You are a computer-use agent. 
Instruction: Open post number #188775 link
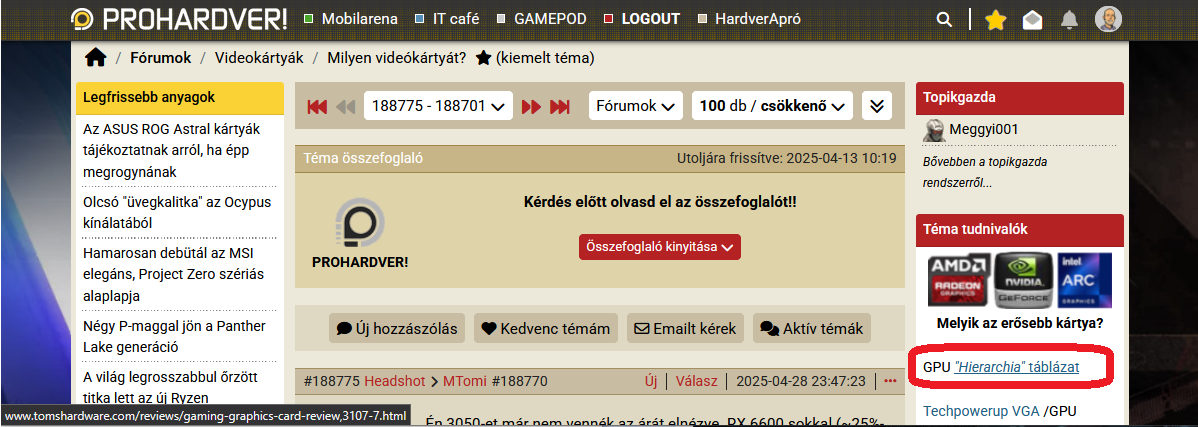(332, 380)
